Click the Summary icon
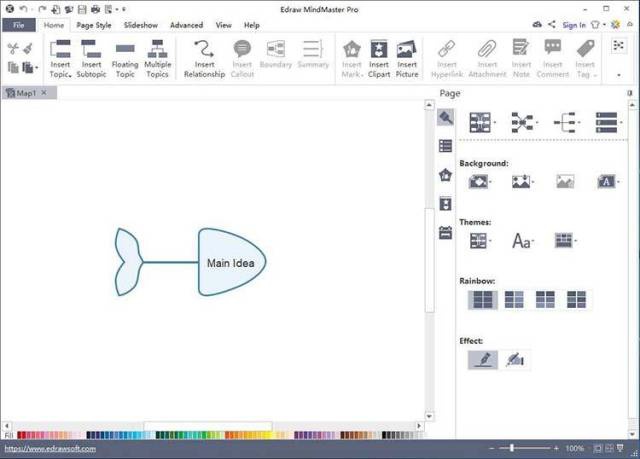Image resolution: width=640 pixels, height=459 pixels. (x=313, y=49)
